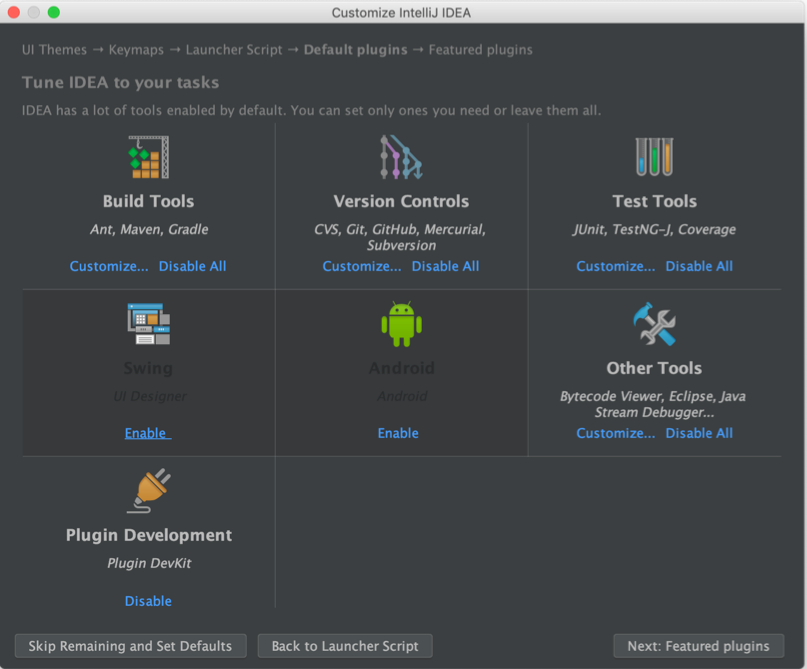This screenshot has width=807, height=669.
Task: Go back to Launcher Script step
Action: (345, 646)
